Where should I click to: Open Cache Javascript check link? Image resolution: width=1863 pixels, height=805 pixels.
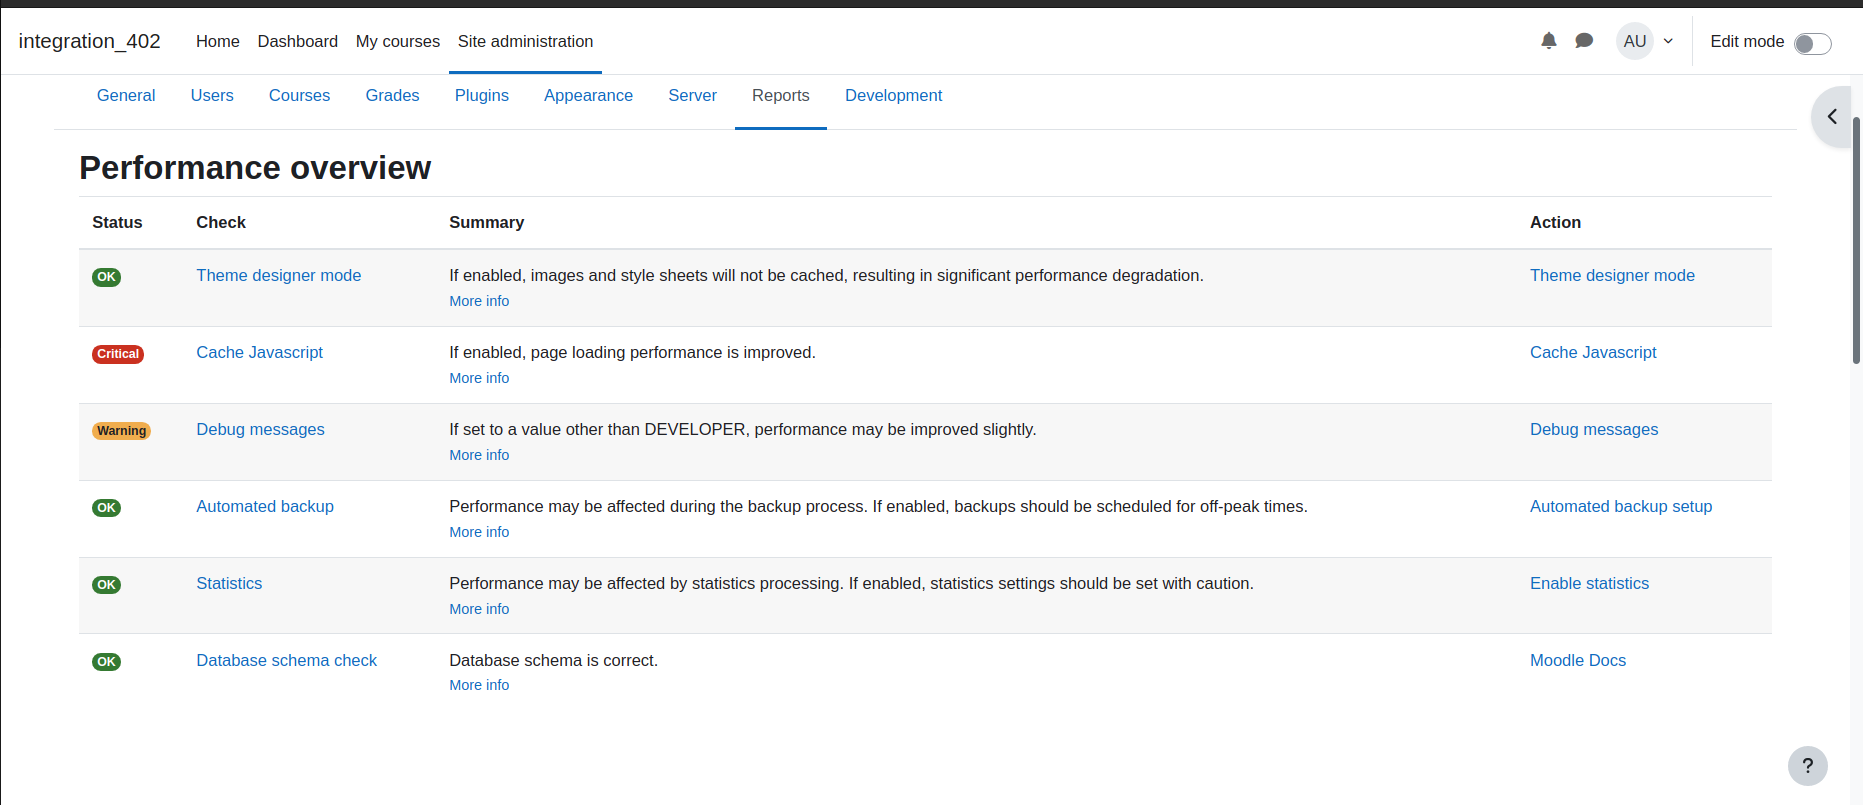[x=259, y=352]
